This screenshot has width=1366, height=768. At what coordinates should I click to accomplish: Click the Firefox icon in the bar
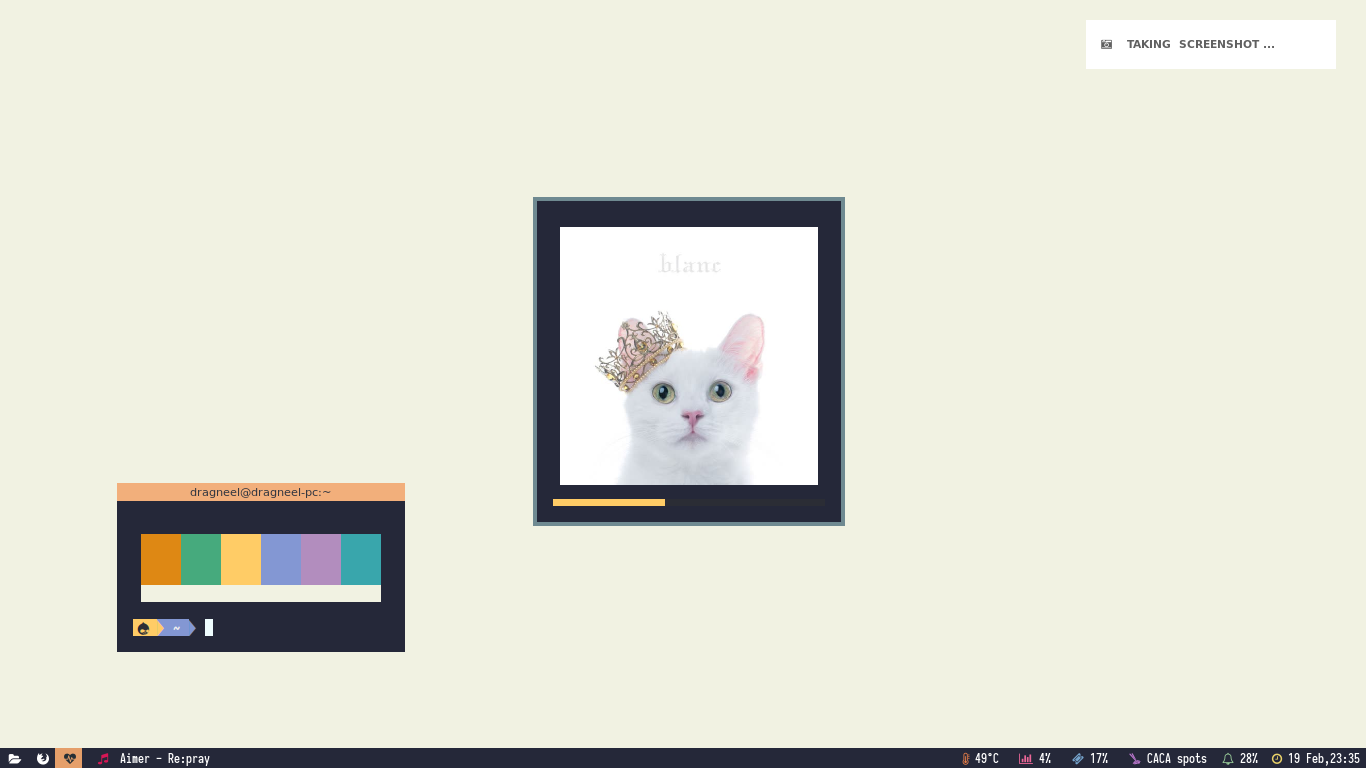(43, 759)
